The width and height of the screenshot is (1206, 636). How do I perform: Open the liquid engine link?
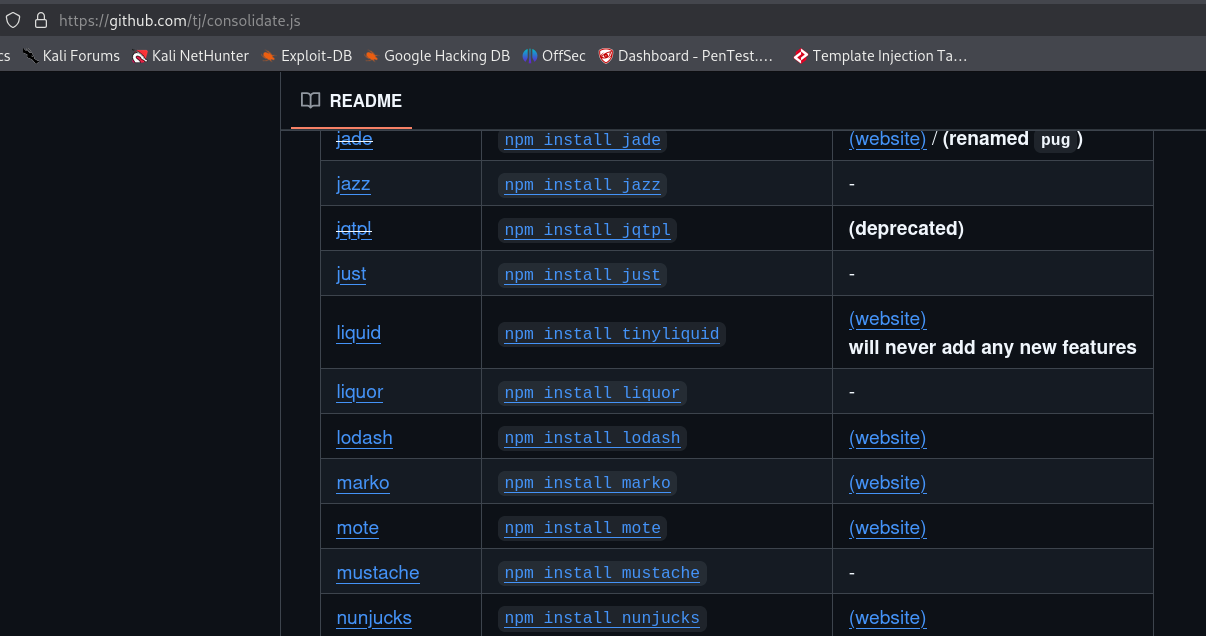coord(358,333)
